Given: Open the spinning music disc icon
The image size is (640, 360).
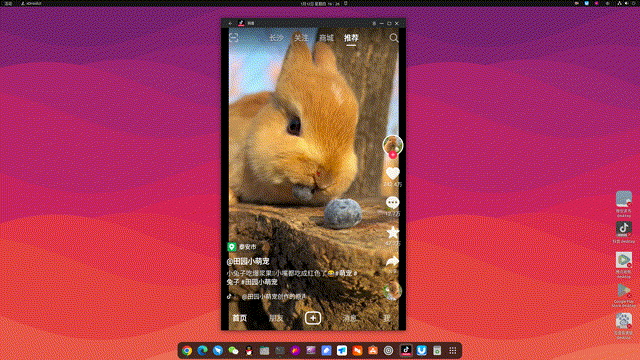Looking at the screenshot, I should click(392, 291).
